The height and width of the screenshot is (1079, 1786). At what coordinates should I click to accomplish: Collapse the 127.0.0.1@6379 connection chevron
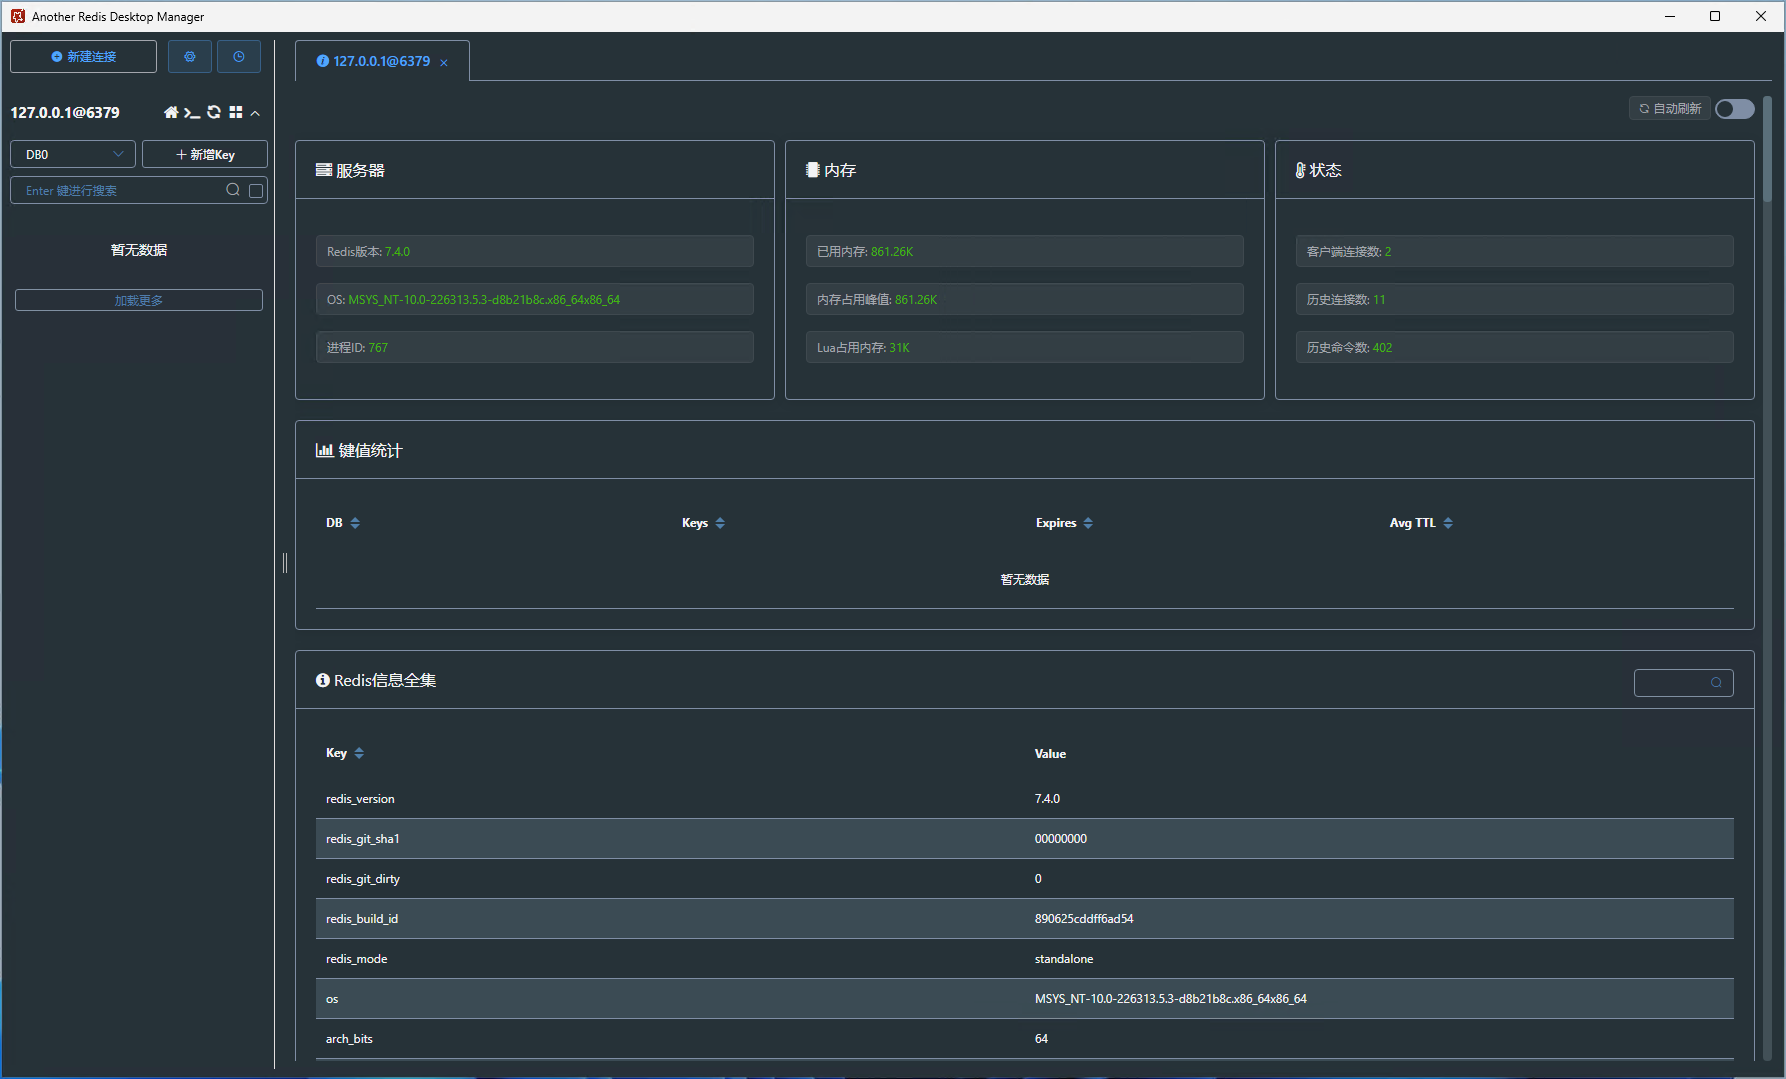[x=256, y=114]
